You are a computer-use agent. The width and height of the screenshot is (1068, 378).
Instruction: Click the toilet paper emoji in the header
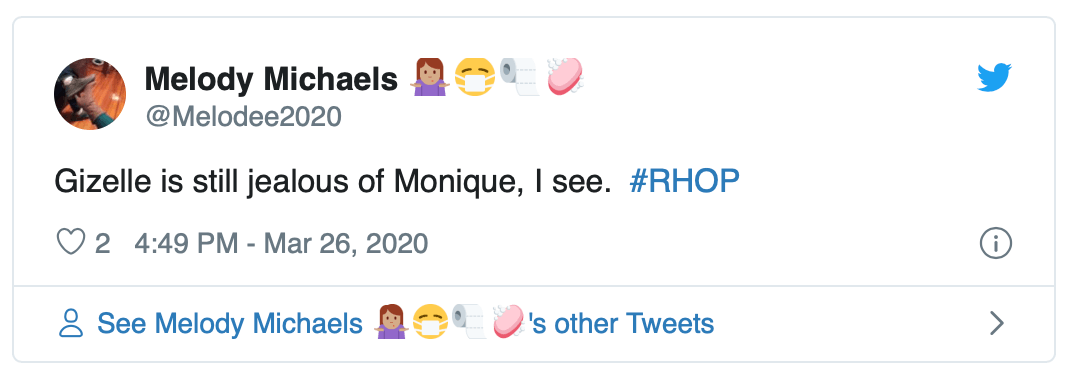518,76
